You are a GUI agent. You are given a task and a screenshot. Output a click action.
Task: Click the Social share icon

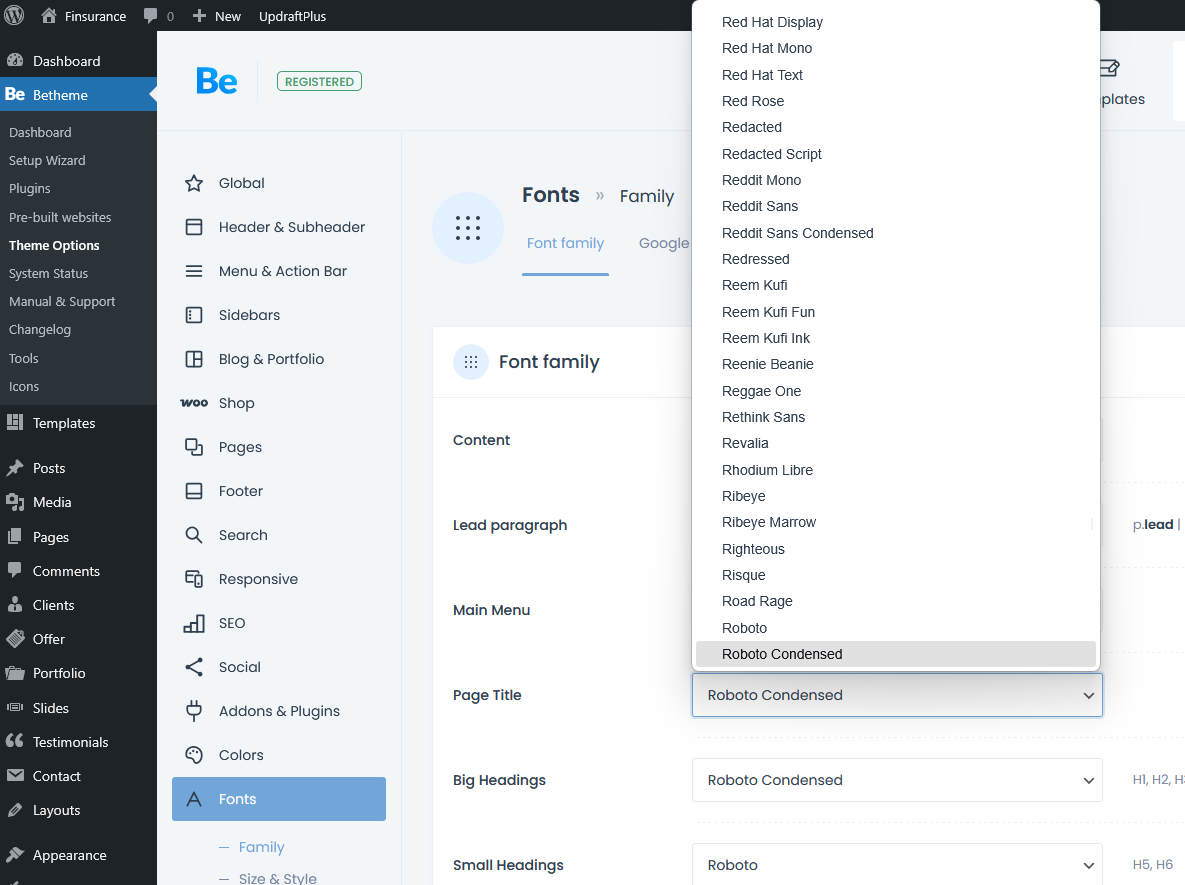194,667
